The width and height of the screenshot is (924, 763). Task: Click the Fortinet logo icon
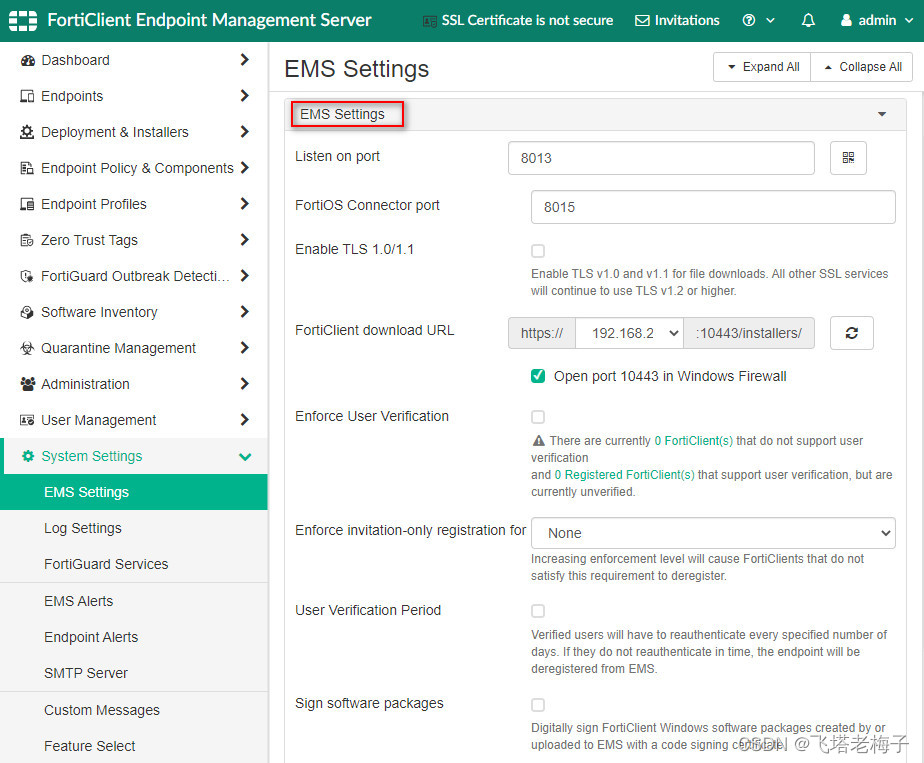pyautogui.click(x=23, y=21)
